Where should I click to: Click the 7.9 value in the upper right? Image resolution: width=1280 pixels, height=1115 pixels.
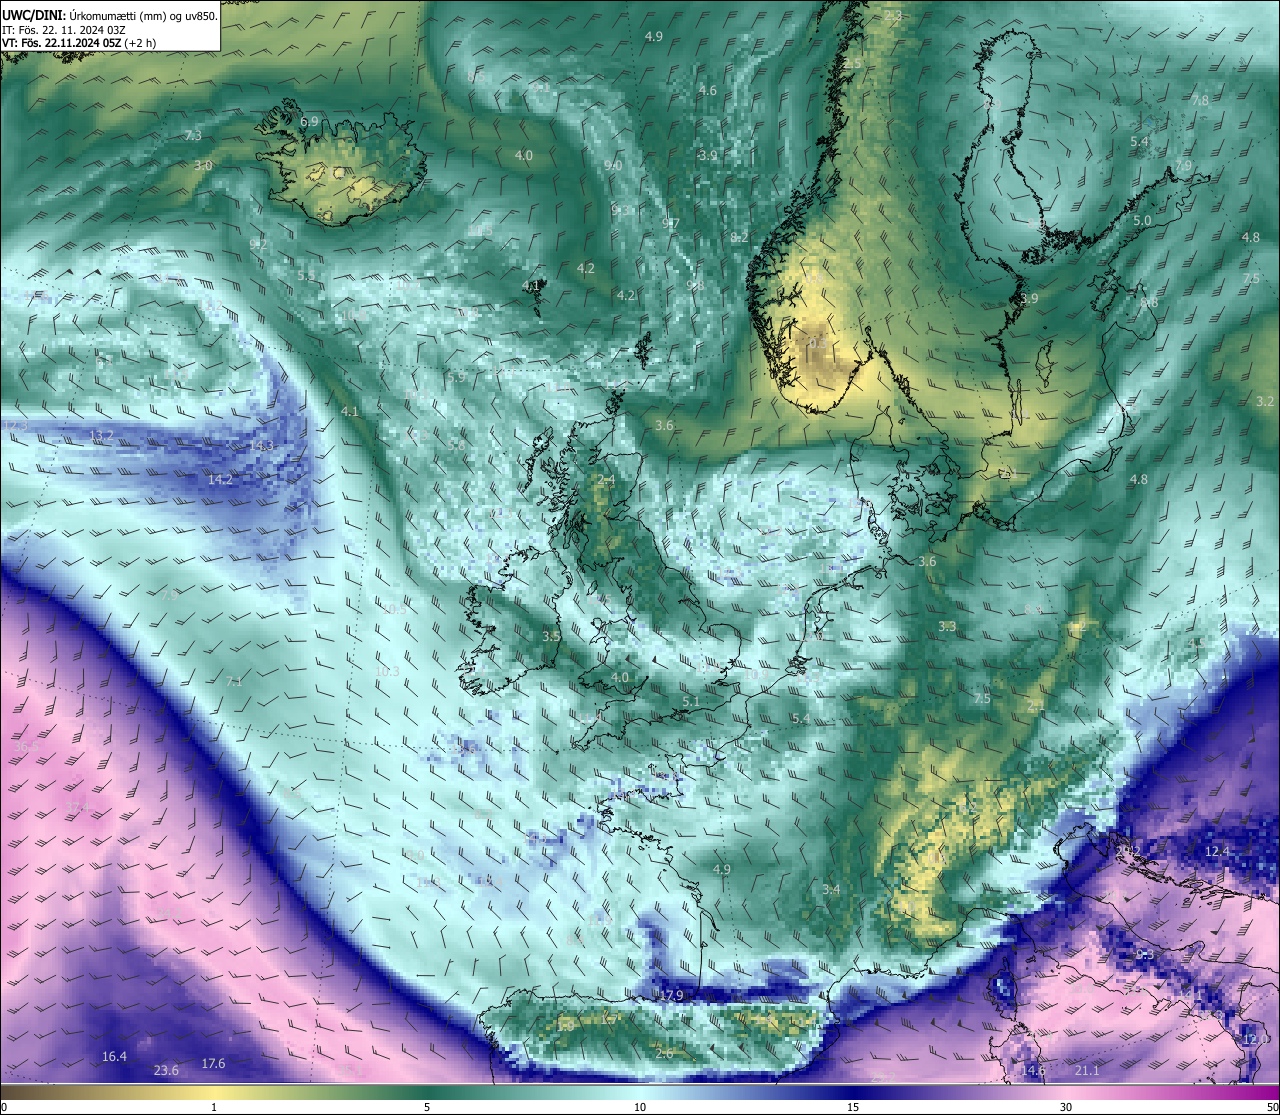point(1183,166)
